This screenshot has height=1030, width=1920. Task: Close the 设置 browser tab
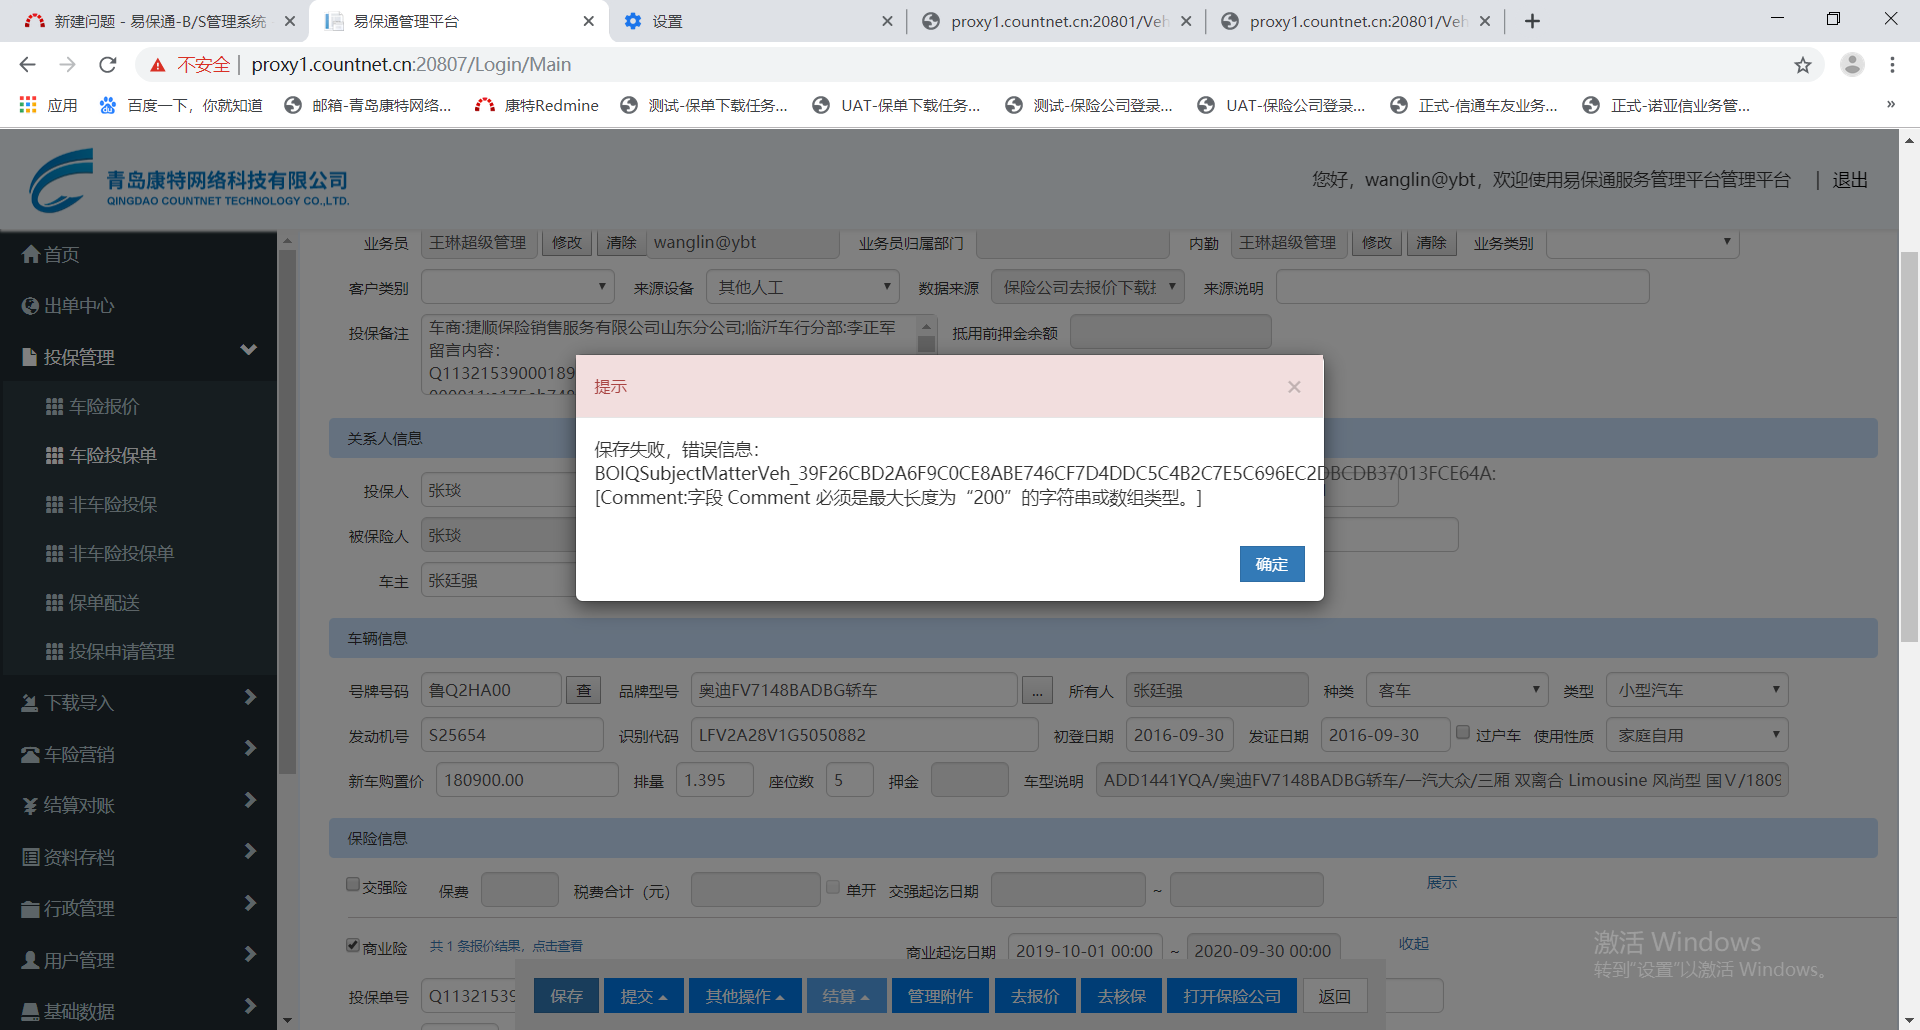(887, 21)
